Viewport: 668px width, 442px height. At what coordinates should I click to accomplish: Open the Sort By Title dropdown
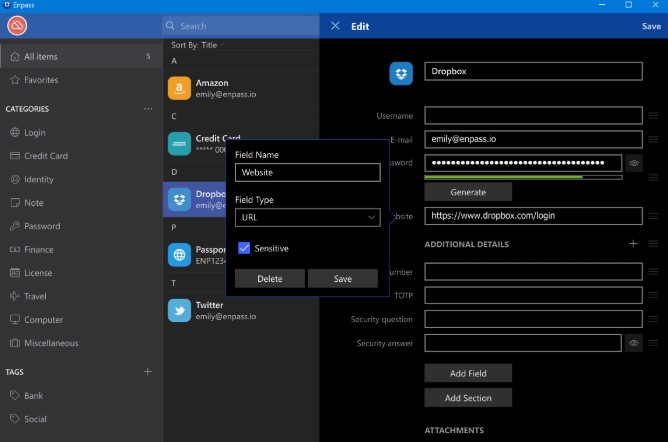click(198, 45)
